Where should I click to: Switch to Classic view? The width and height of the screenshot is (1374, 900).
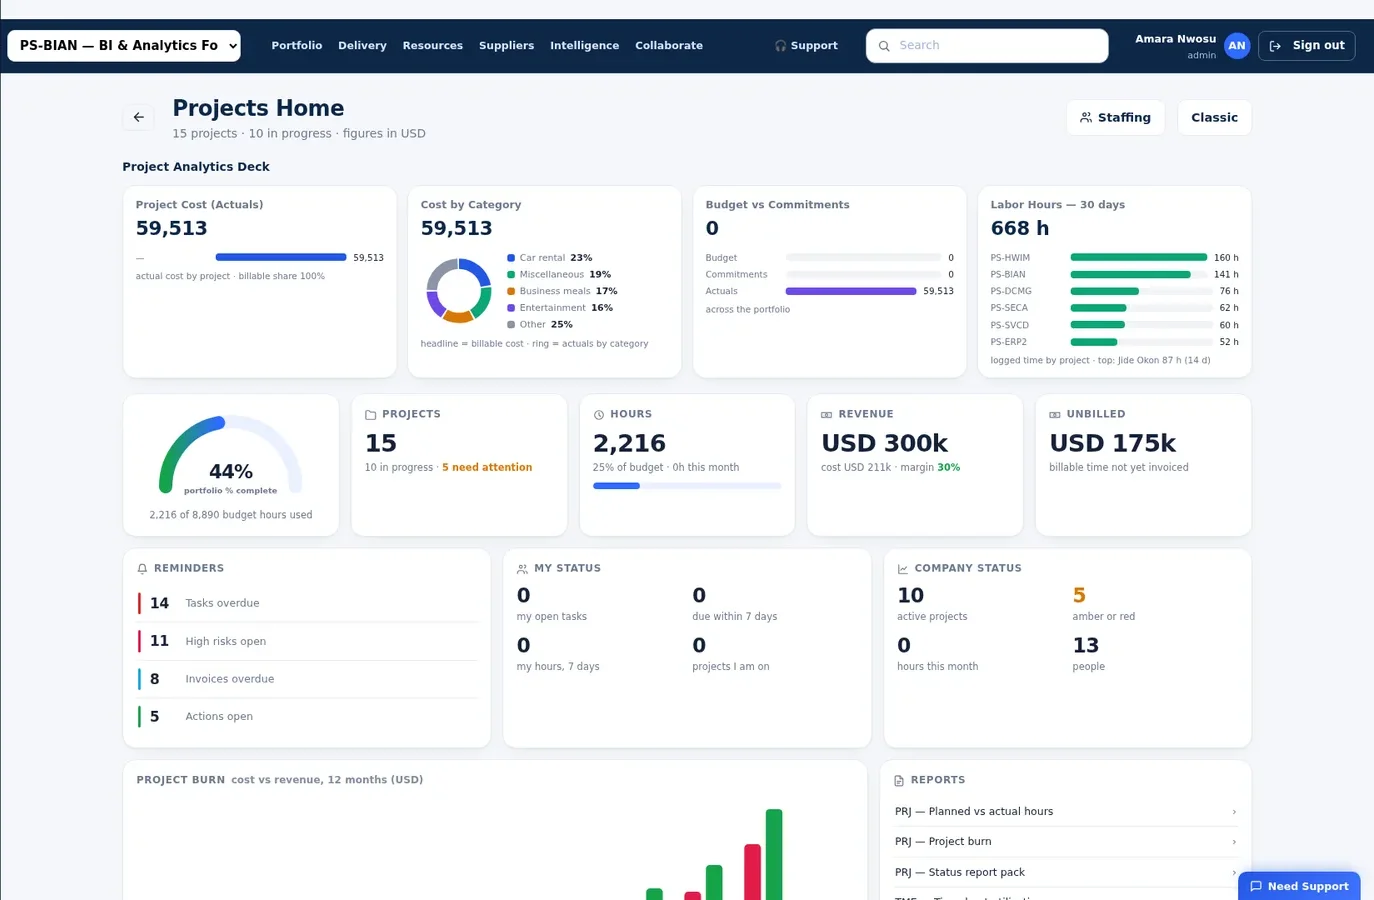1214,118
